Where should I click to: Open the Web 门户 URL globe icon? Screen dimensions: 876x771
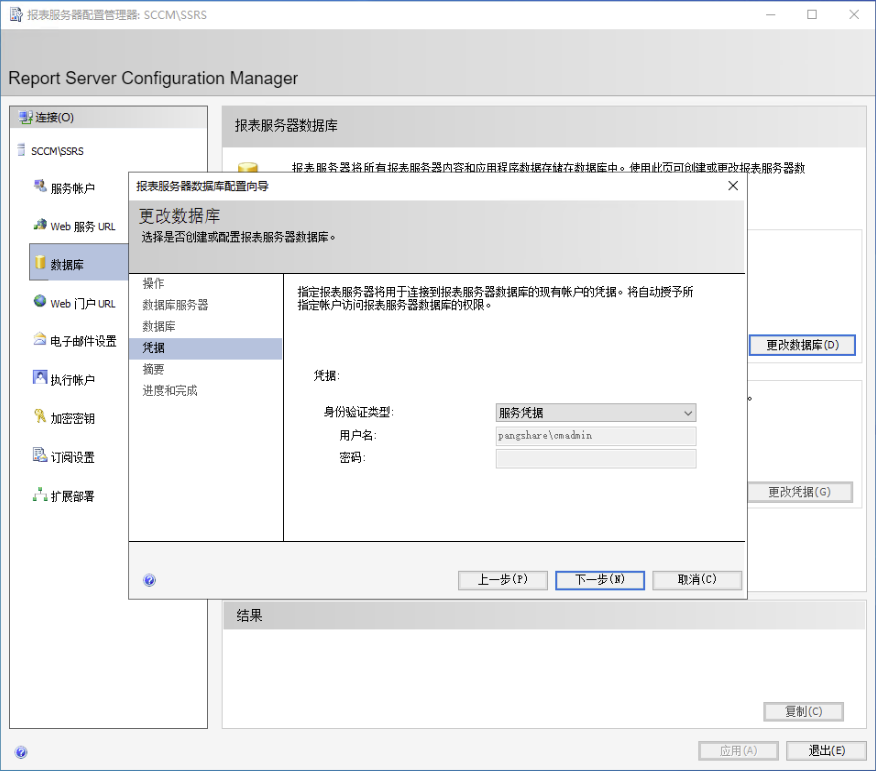(40, 301)
